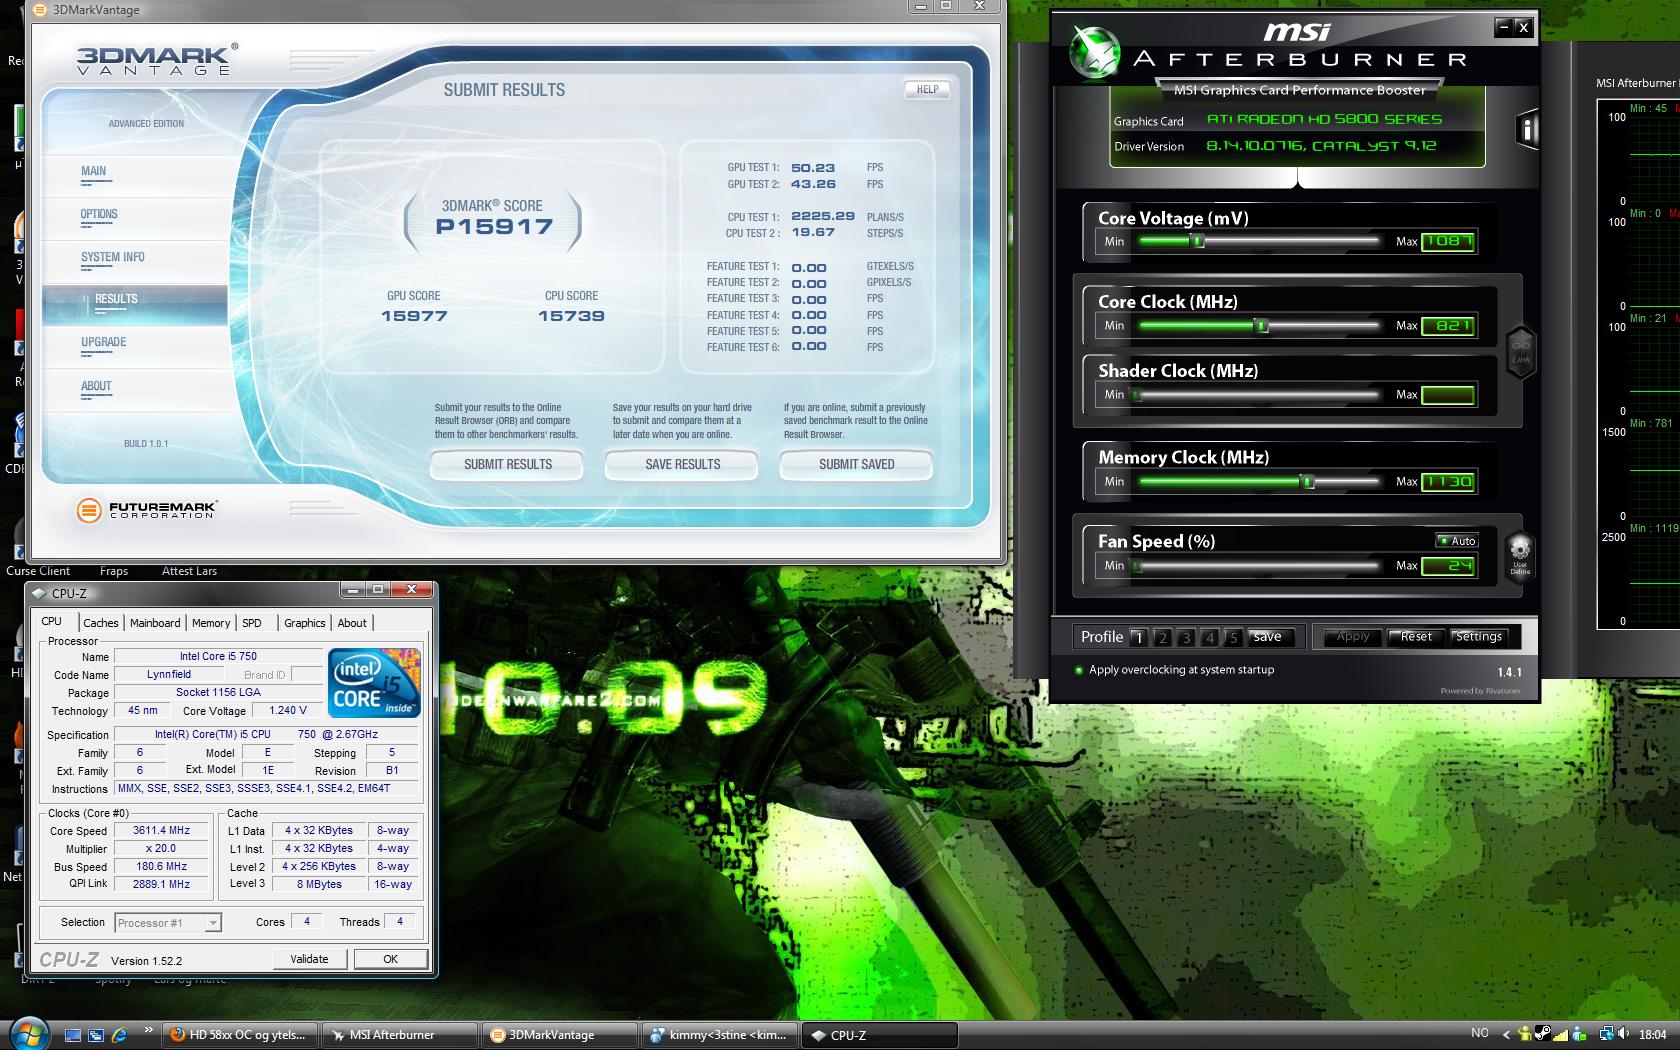This screenshot has width=1680, height=1050.
Task: Click the CPU-Z taskbar button
Action: click(x=880, y=1035)
